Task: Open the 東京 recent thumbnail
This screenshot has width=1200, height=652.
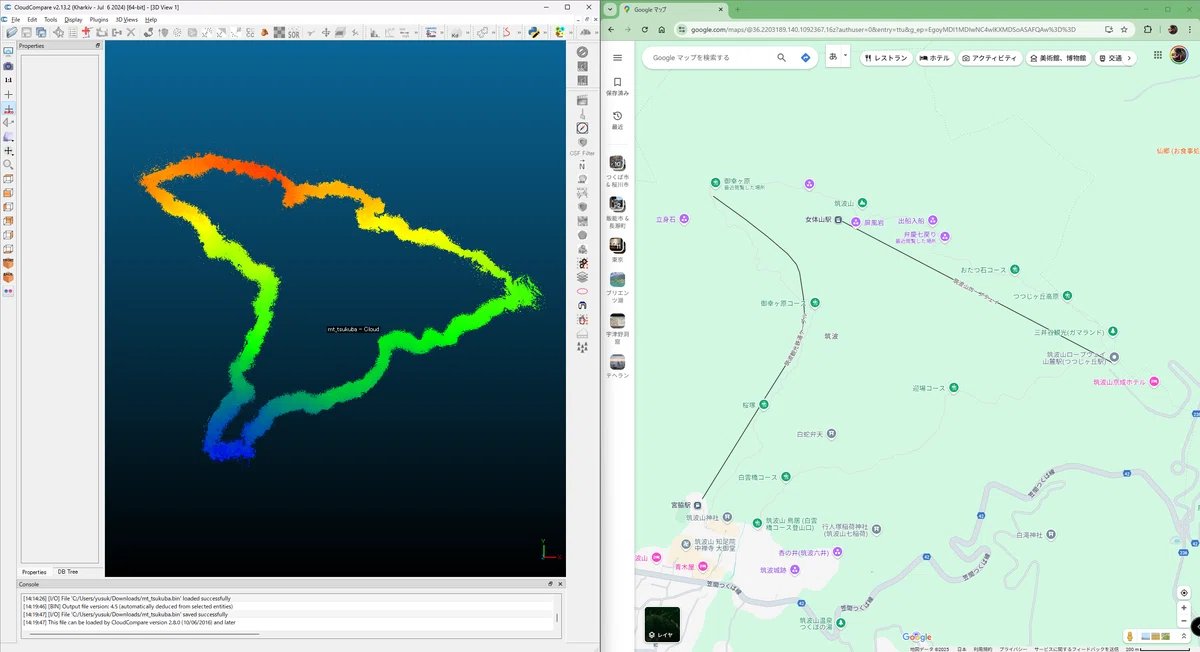Action: [x=617, y=244]
